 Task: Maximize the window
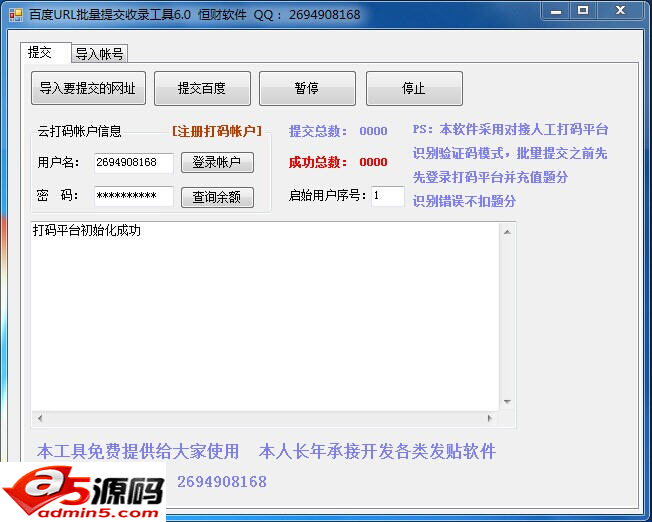click(583, 11)
